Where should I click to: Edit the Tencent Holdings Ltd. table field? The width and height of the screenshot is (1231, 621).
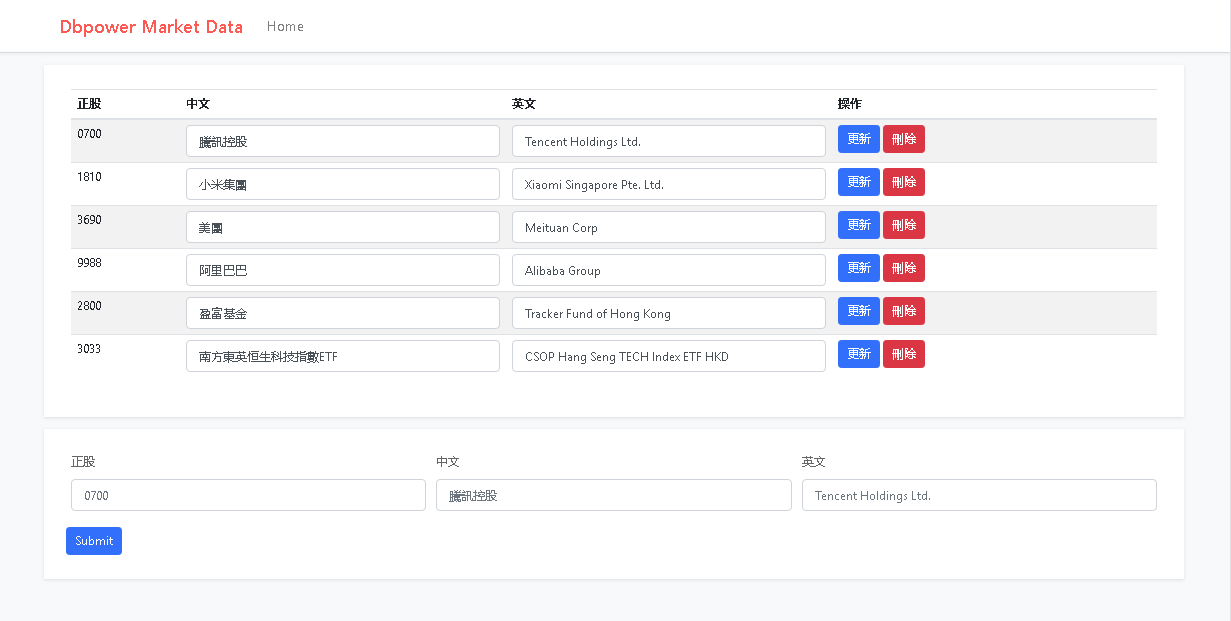pos(669,141)
